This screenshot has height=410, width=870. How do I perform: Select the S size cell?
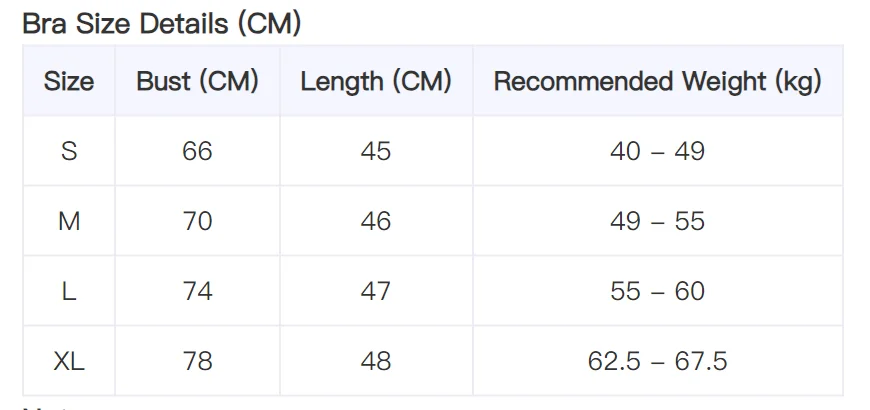pos(69,151)
